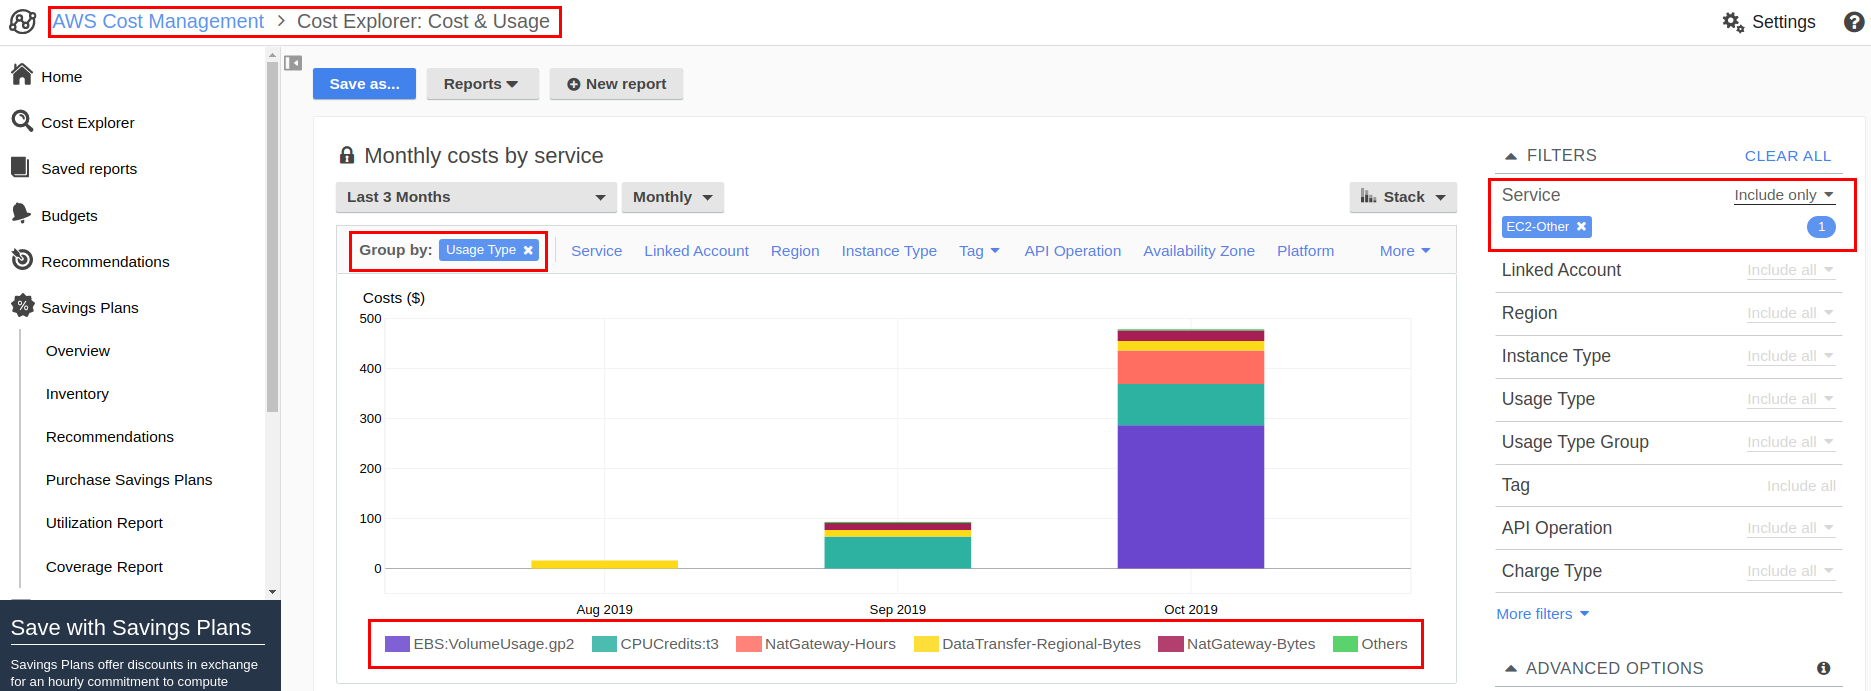Open the Reports dropdown button
This screenshot has height=691, width=1871.
pos(482,84)
